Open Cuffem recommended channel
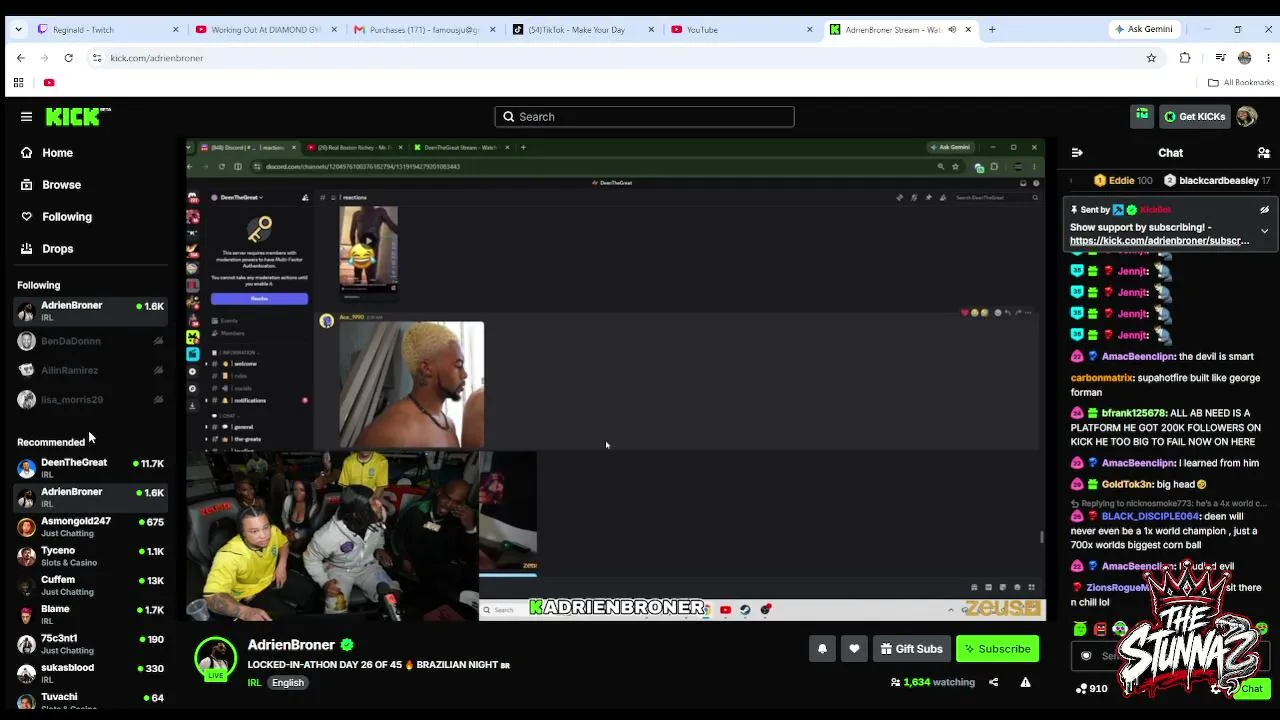 pyautogui.click(x=90, y=585)
